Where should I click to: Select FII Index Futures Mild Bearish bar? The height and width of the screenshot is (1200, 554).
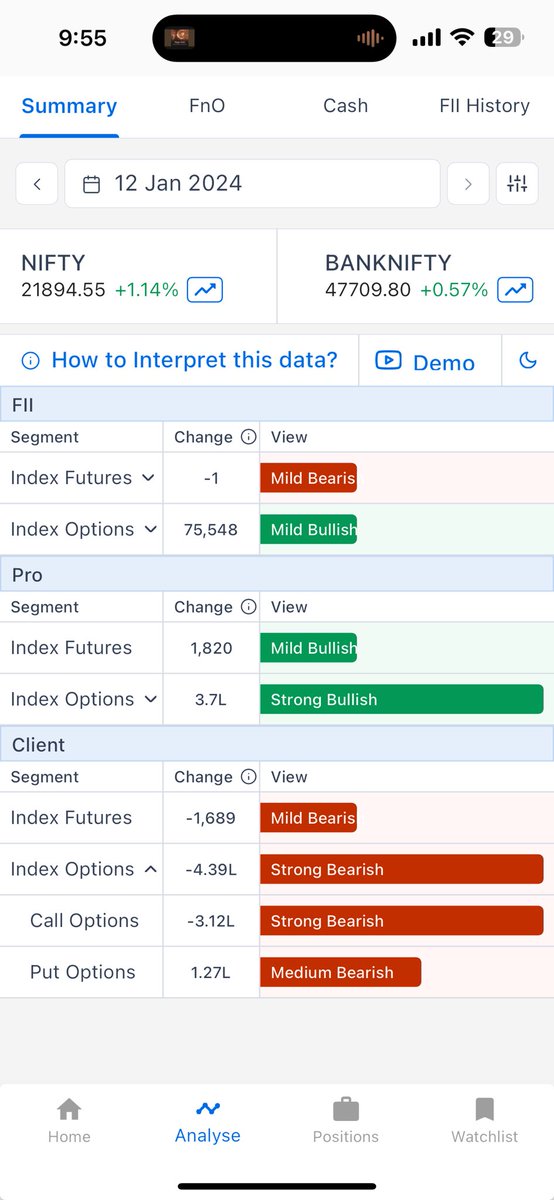[x=308, y=478]
